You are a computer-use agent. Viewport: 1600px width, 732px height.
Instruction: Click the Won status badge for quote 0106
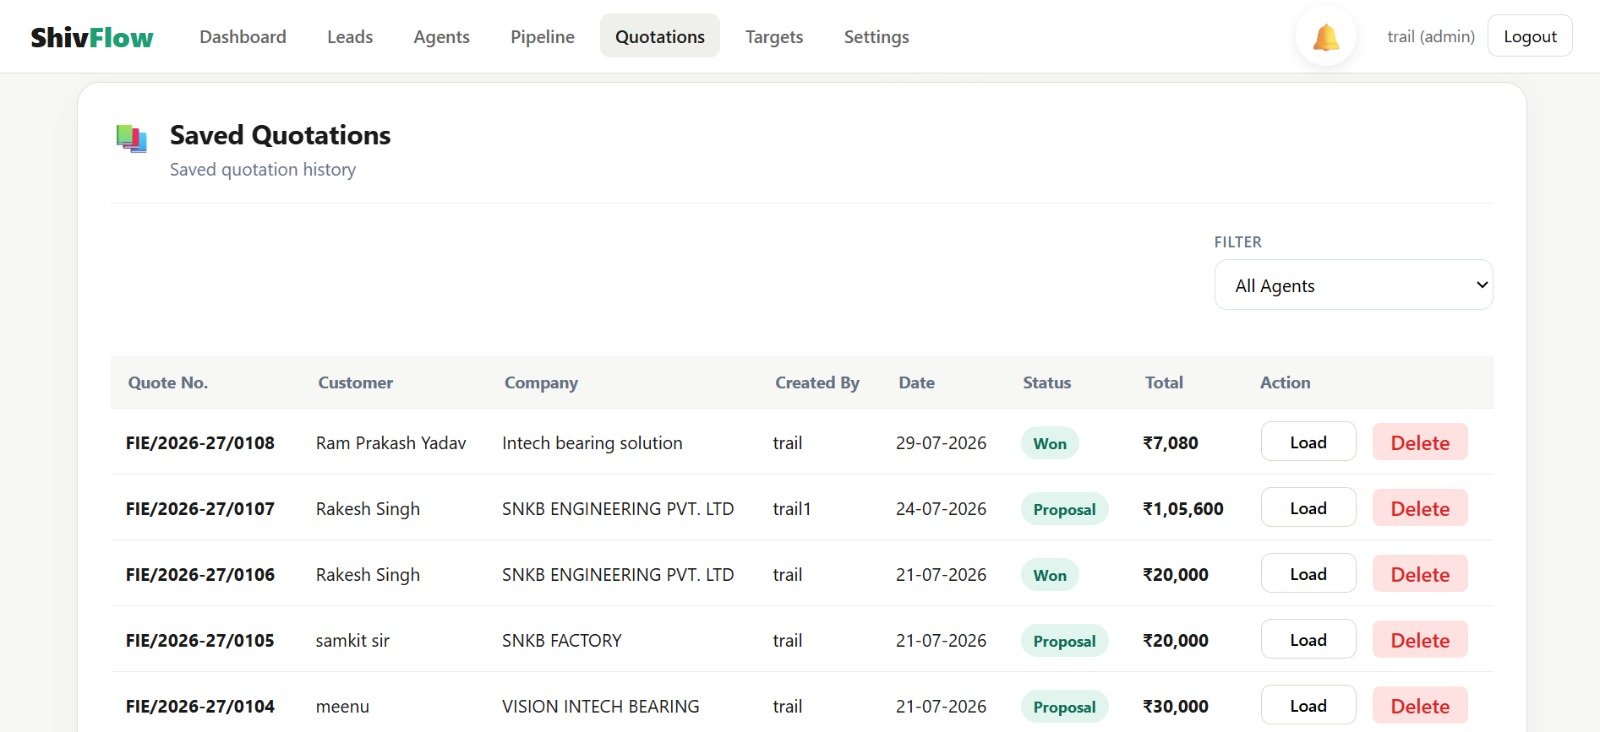1050,575
